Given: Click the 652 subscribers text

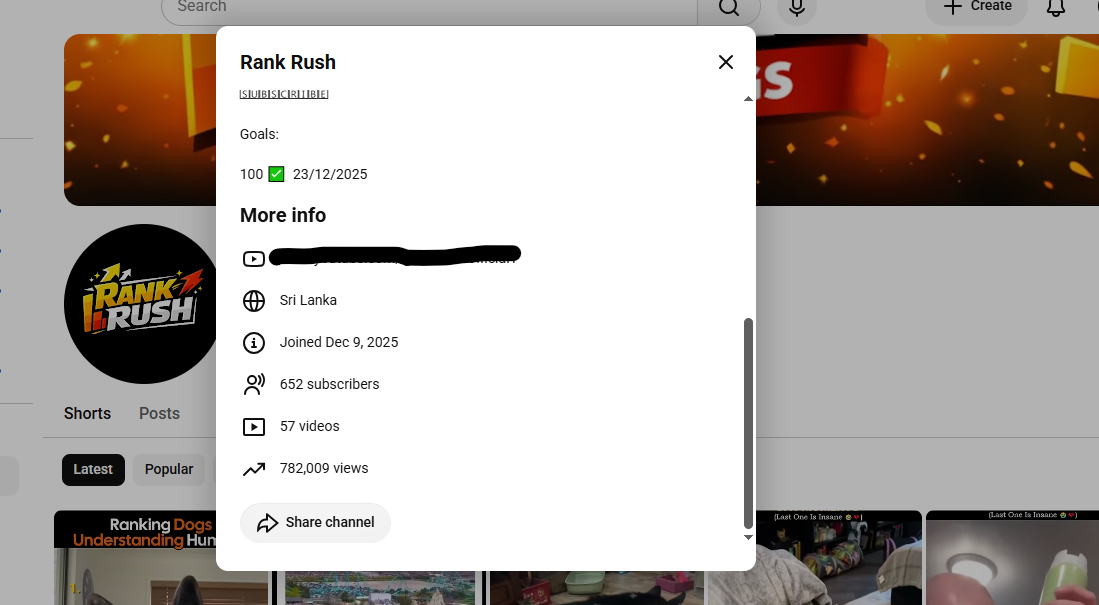Looking at the screenshot, I should [x=329, y=384].
